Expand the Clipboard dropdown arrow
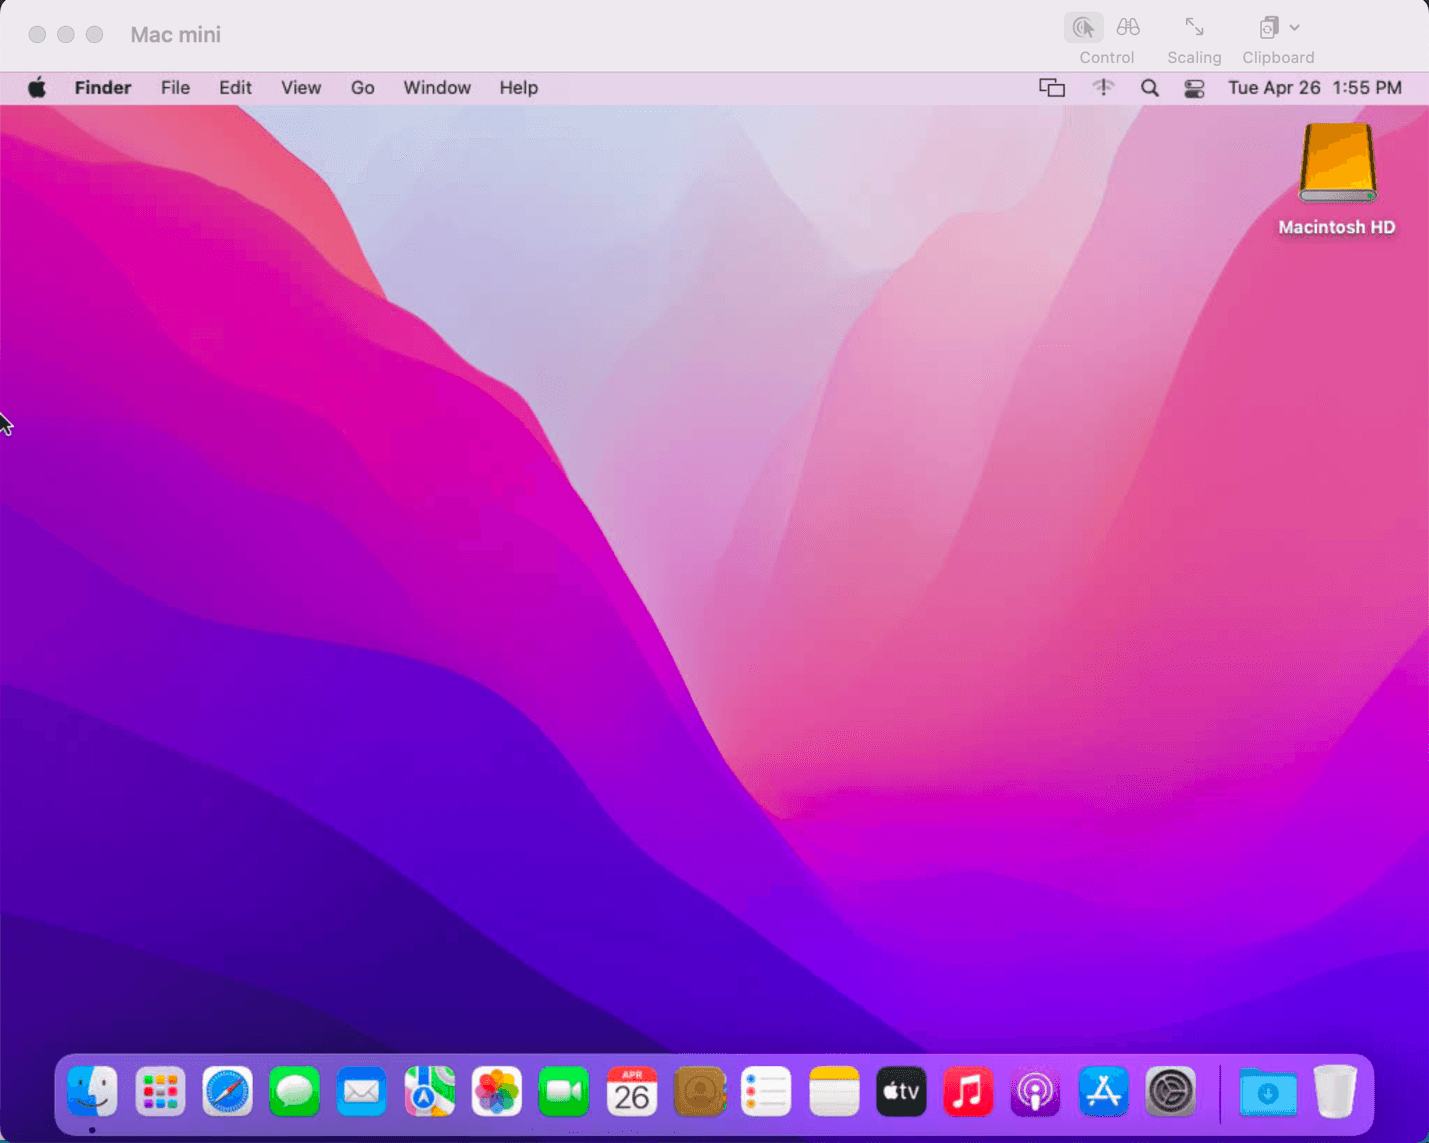The image size is (1429, 1143). point(1295,28)
